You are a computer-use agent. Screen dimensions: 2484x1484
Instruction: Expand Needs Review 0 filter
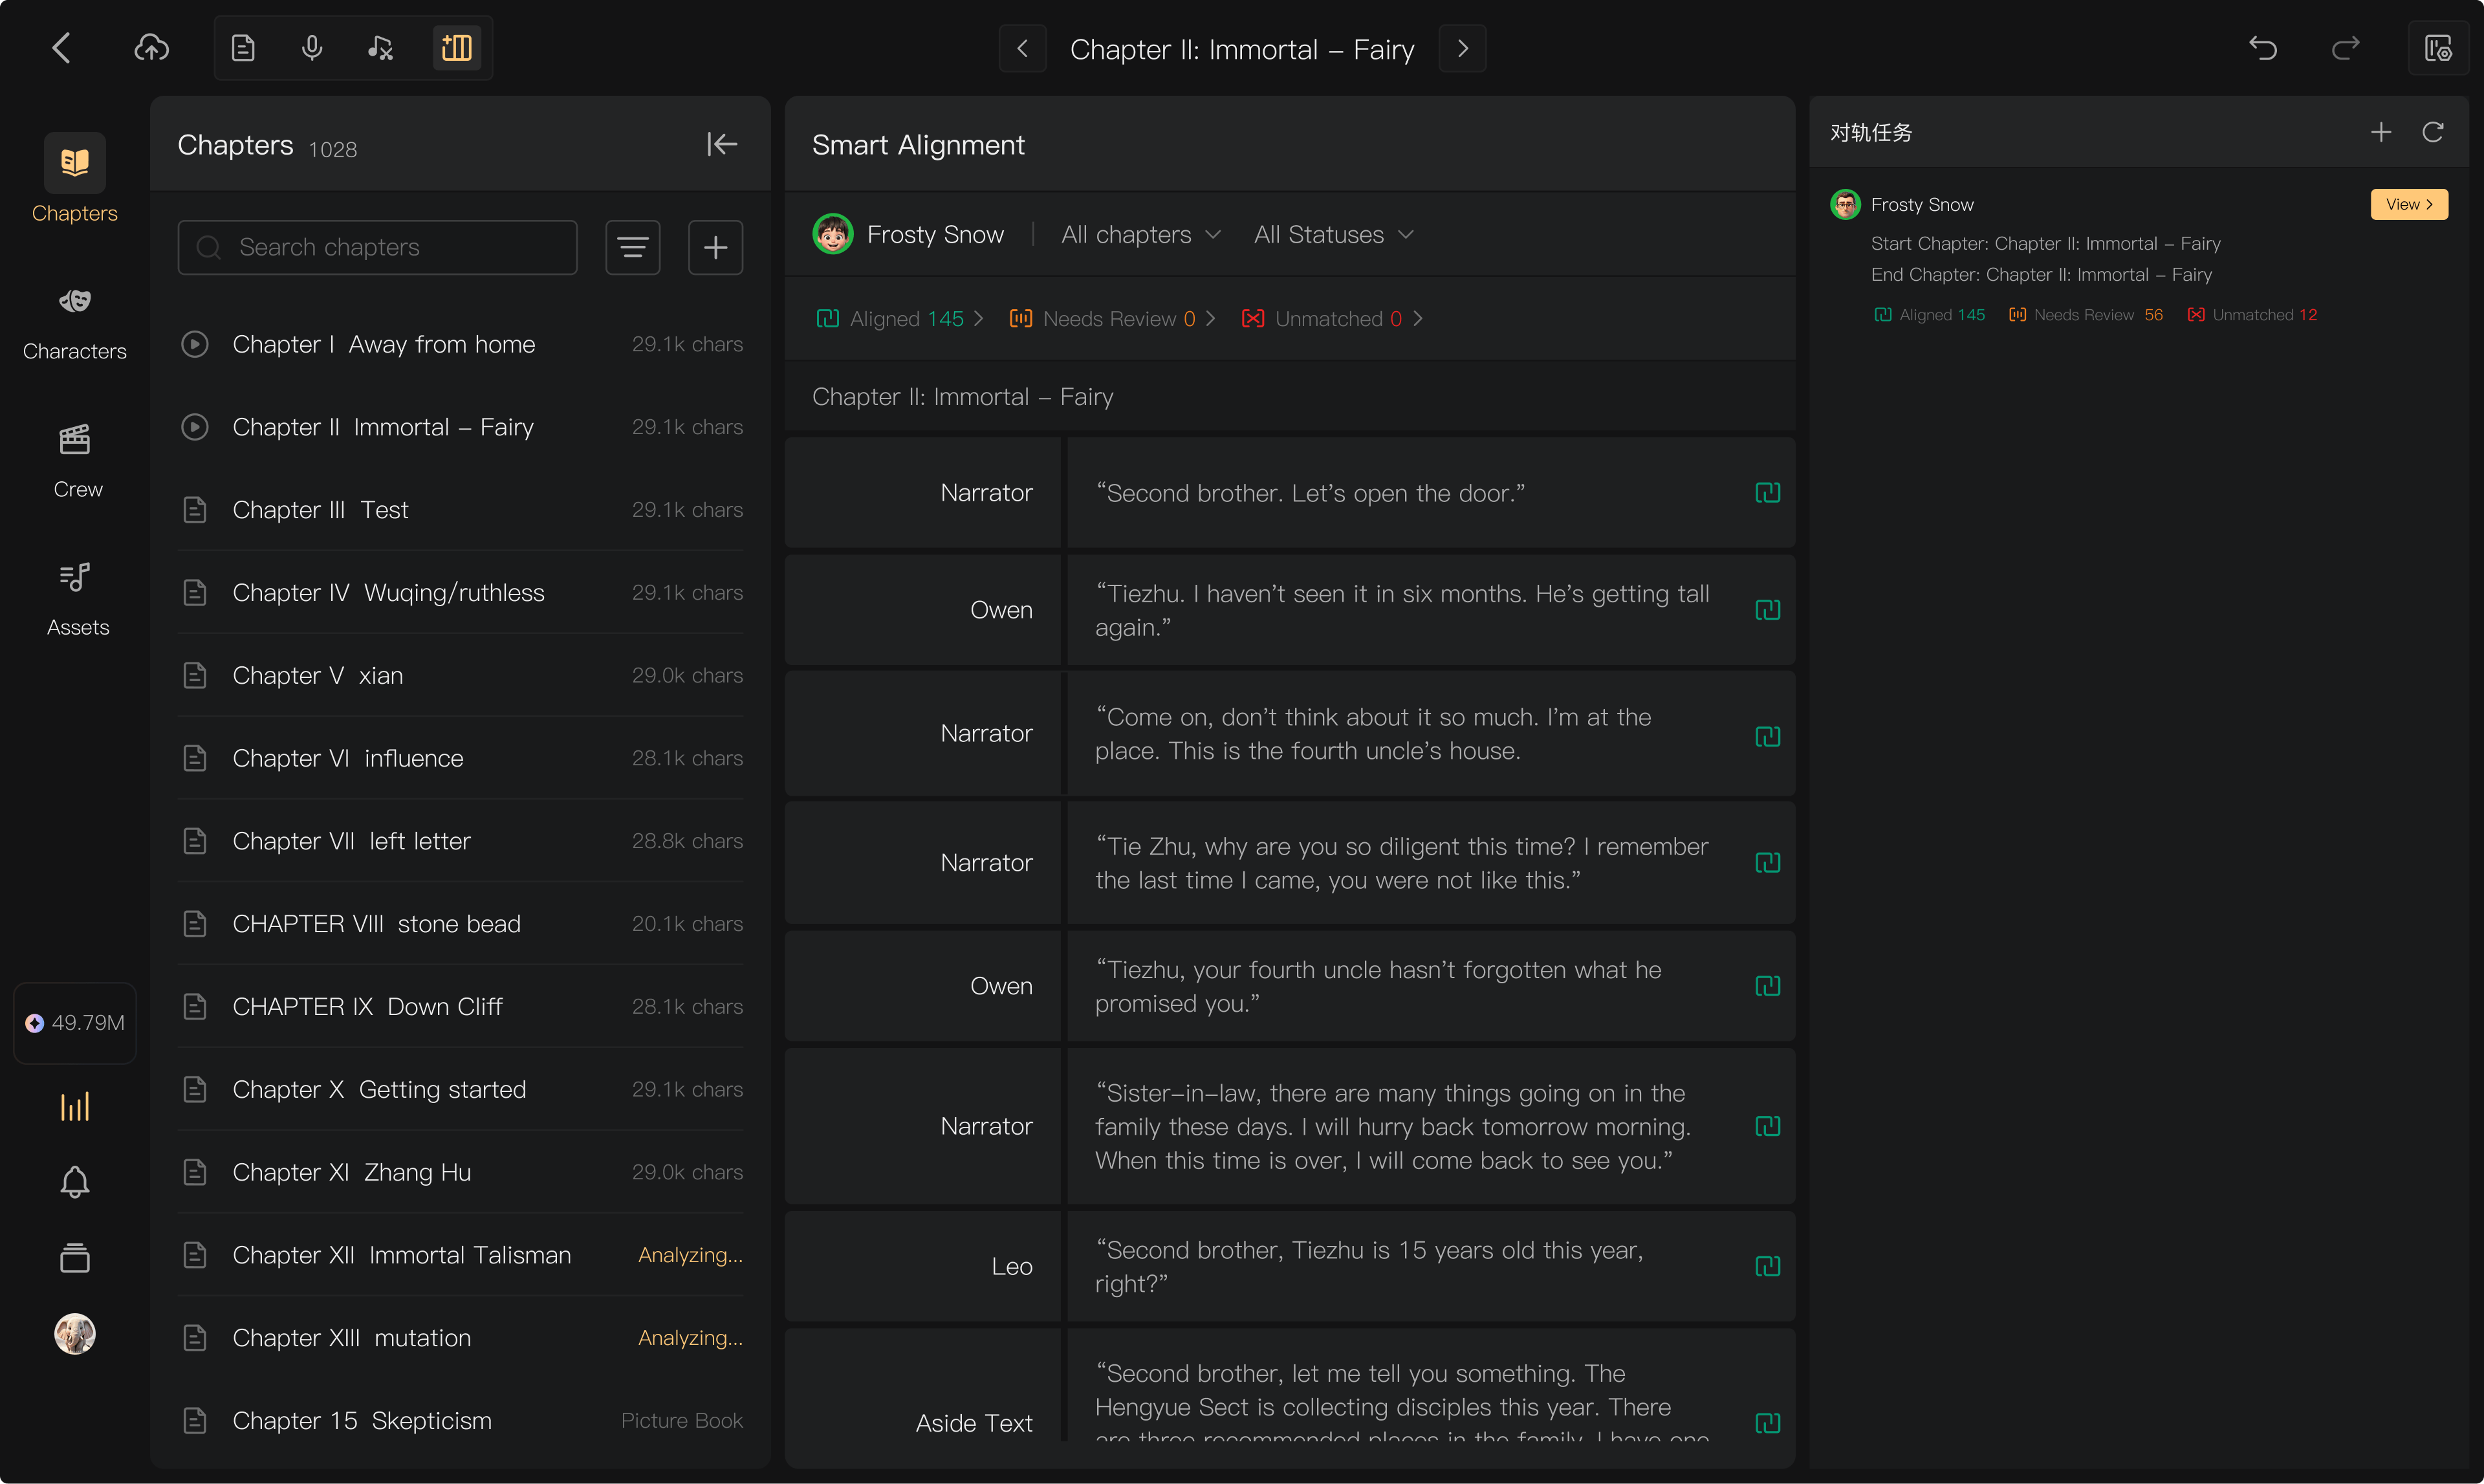(x=1113, y=318)
